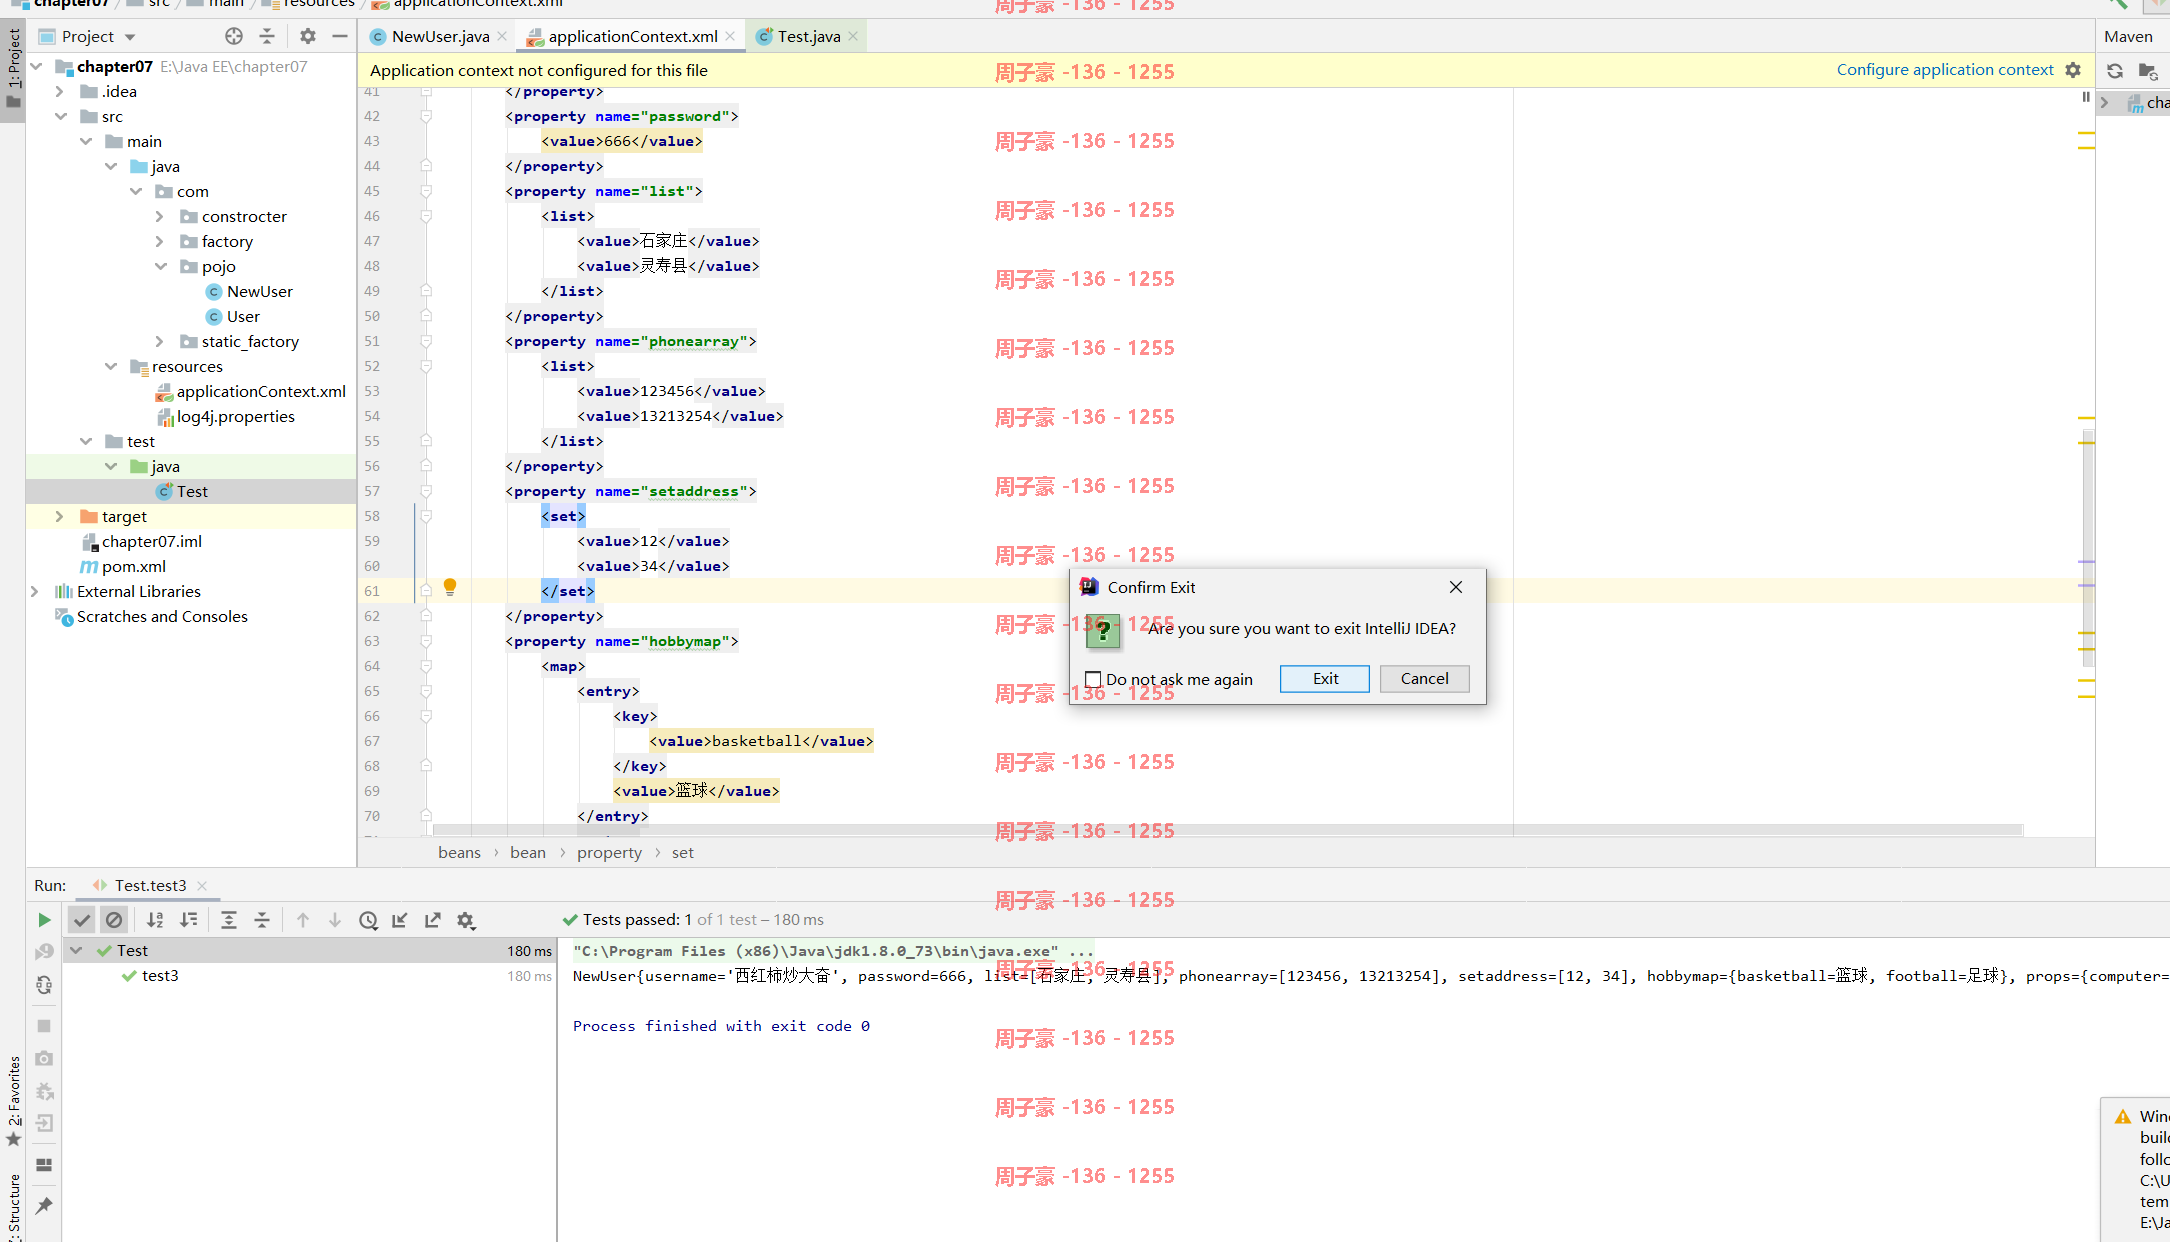Click bean breadcrumb
Screen dimensions: 2170x1242
point(528,852)
